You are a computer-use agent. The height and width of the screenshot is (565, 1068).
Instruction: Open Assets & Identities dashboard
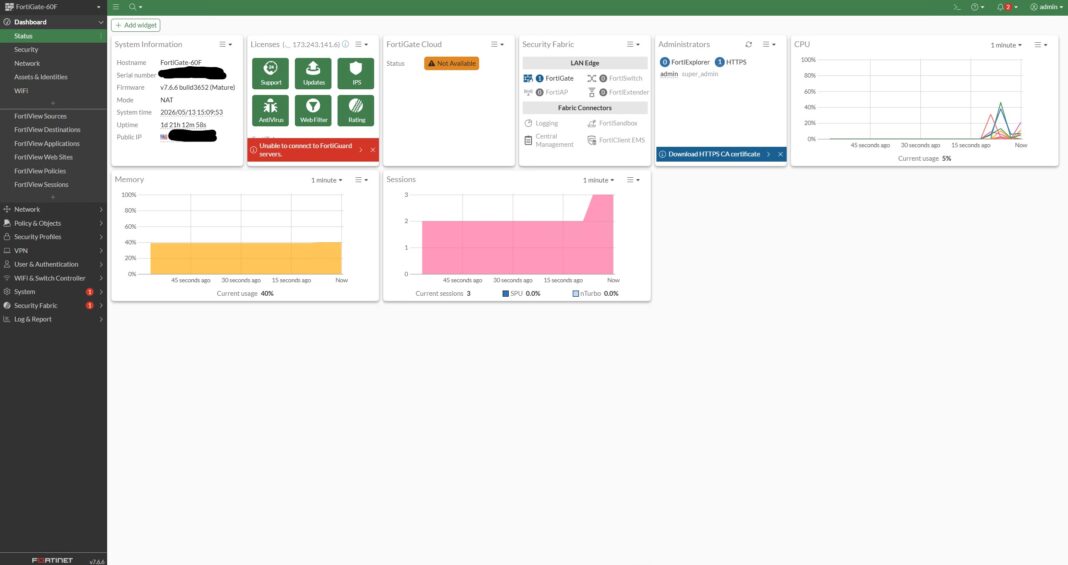pos(53,77)
